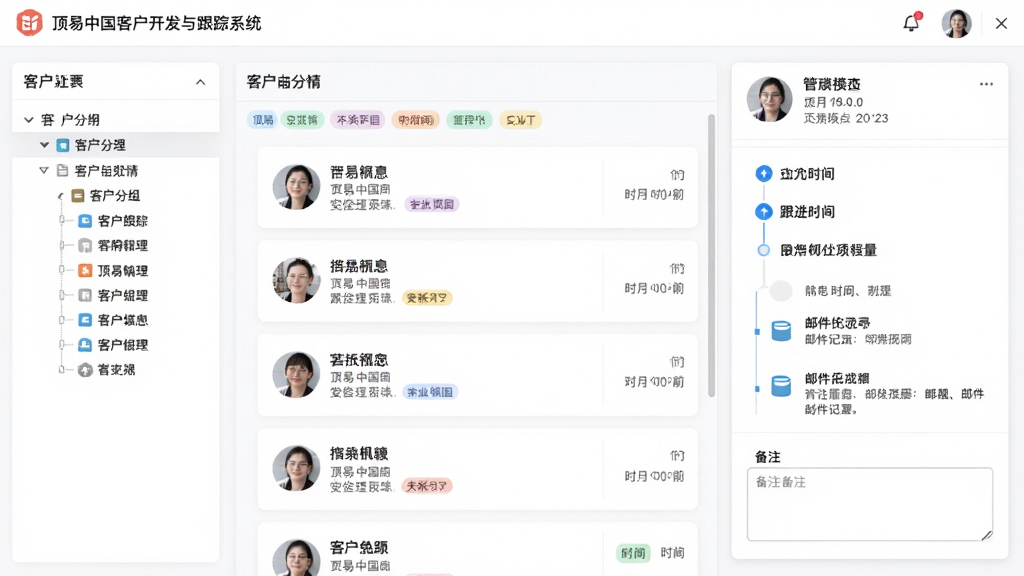This screenshot has width=1024, height=576.
Task: Collapse the top-level 客 户分组 tree node chevron
Action: [29, 120]
